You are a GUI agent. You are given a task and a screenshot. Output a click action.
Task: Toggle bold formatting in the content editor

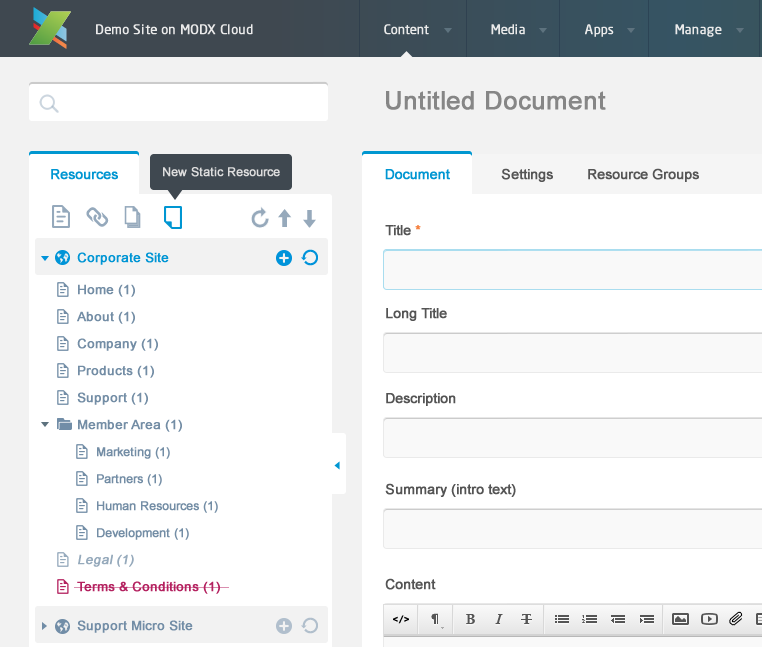click(470, 619)
